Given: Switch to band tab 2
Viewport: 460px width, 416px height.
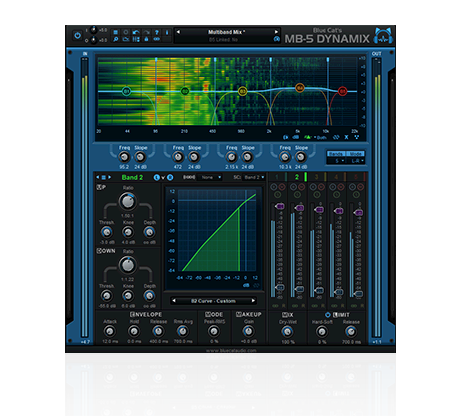Looking at the screenshot, I should (x=297, y=177).
